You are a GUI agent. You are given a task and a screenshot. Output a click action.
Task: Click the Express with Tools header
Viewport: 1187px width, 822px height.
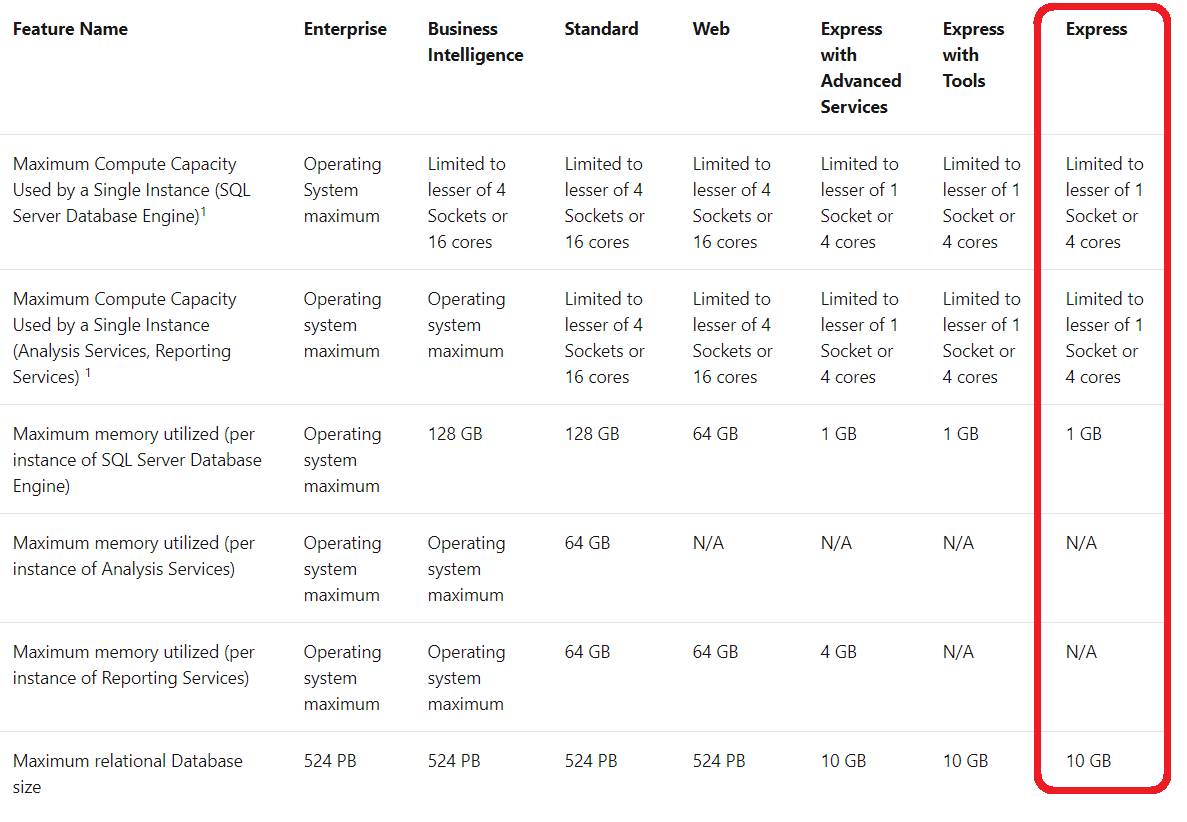coord(972,55)
